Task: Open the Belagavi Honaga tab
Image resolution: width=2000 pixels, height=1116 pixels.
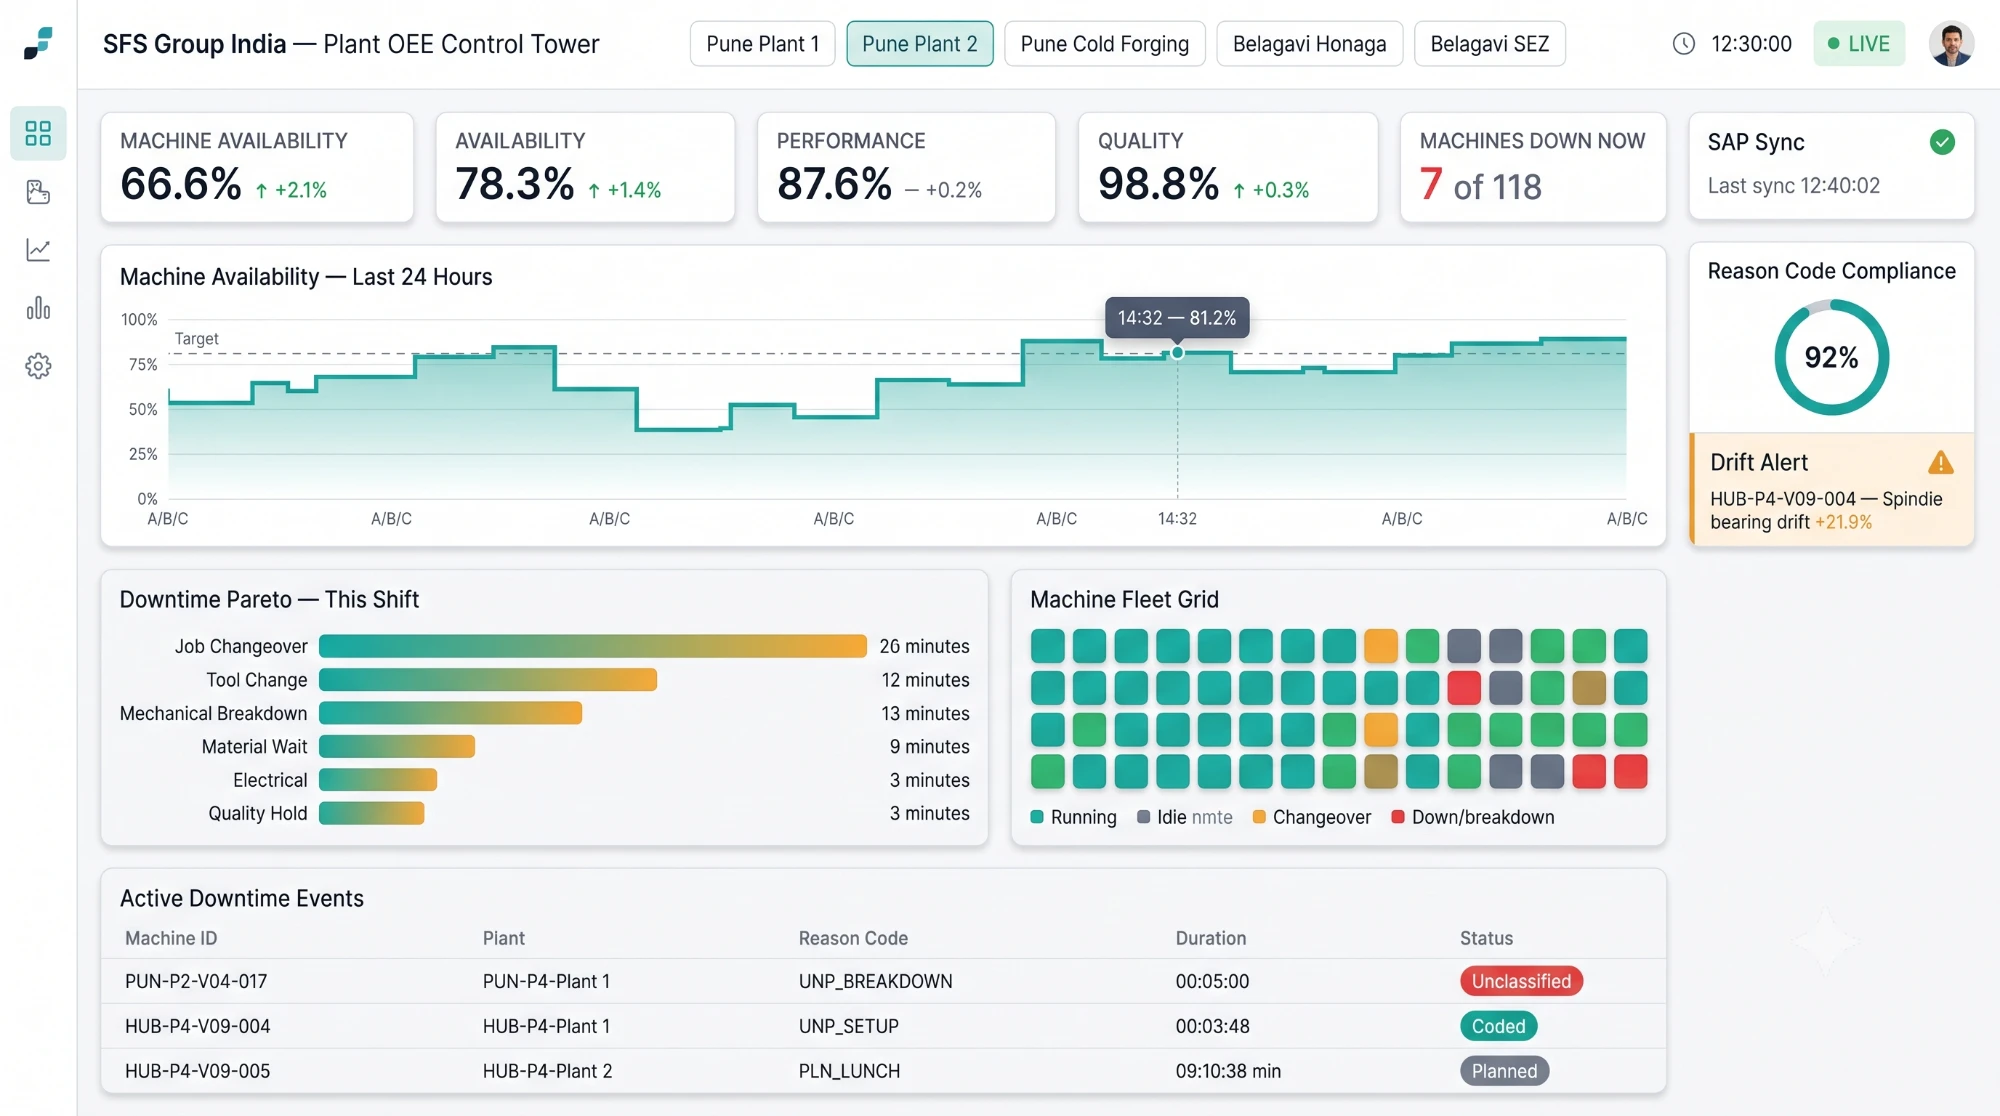Action: pyautogui.click(x=1310, y=44)
